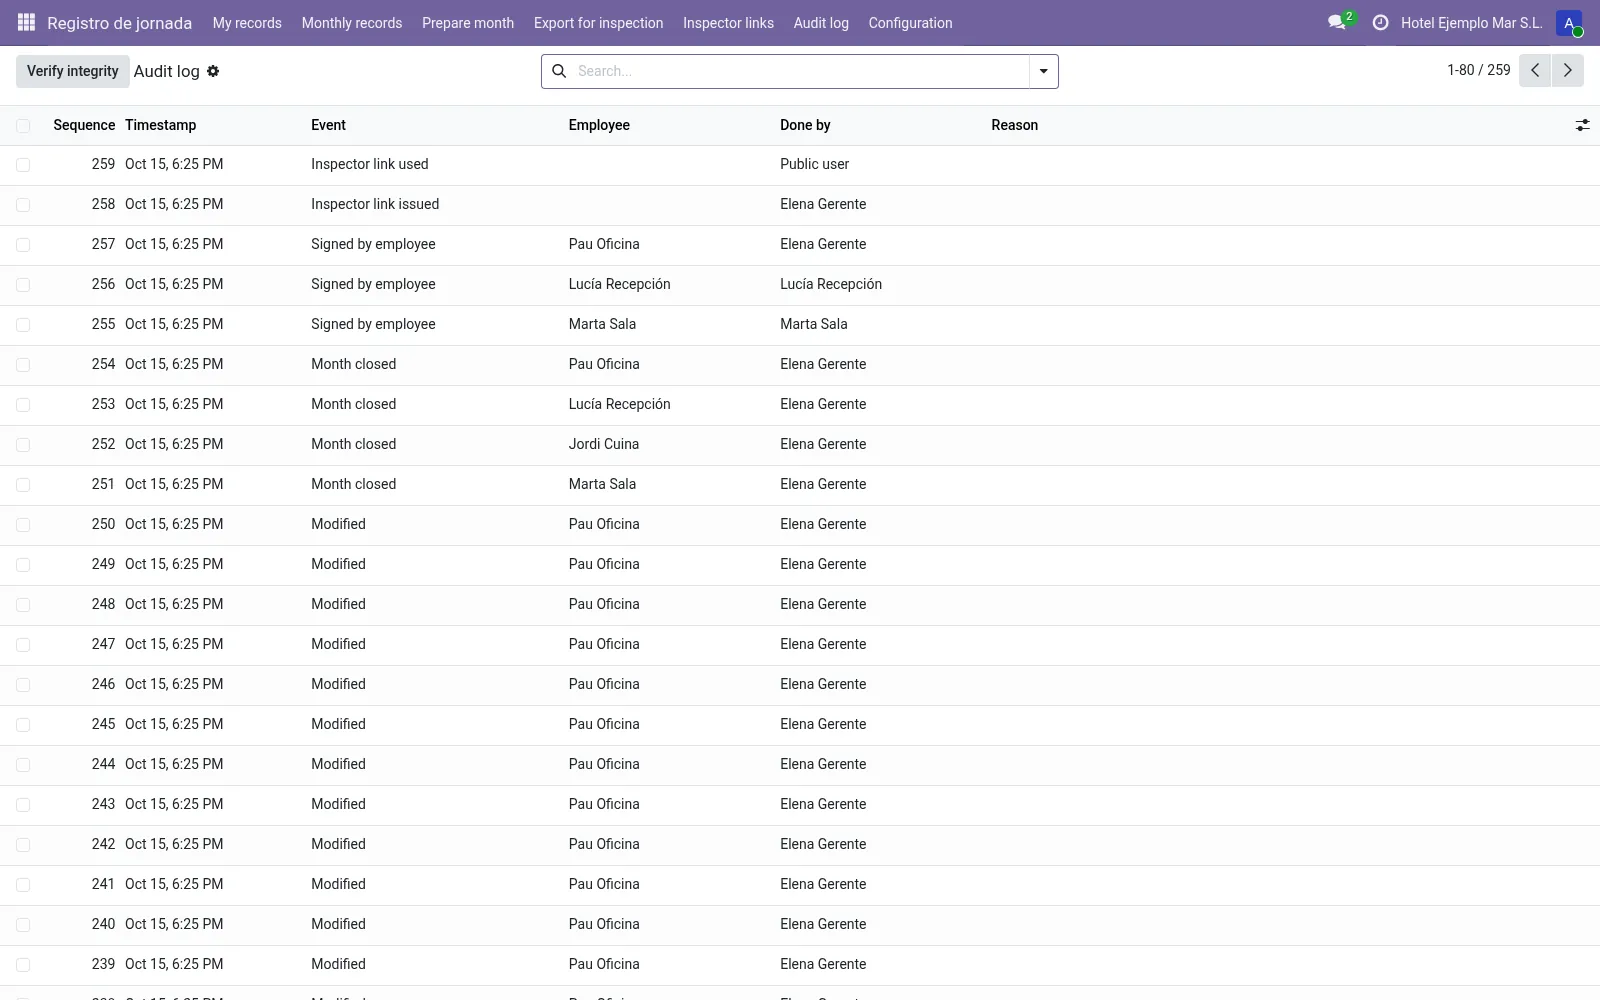Check the row 254 checkbox

point(23,365)
